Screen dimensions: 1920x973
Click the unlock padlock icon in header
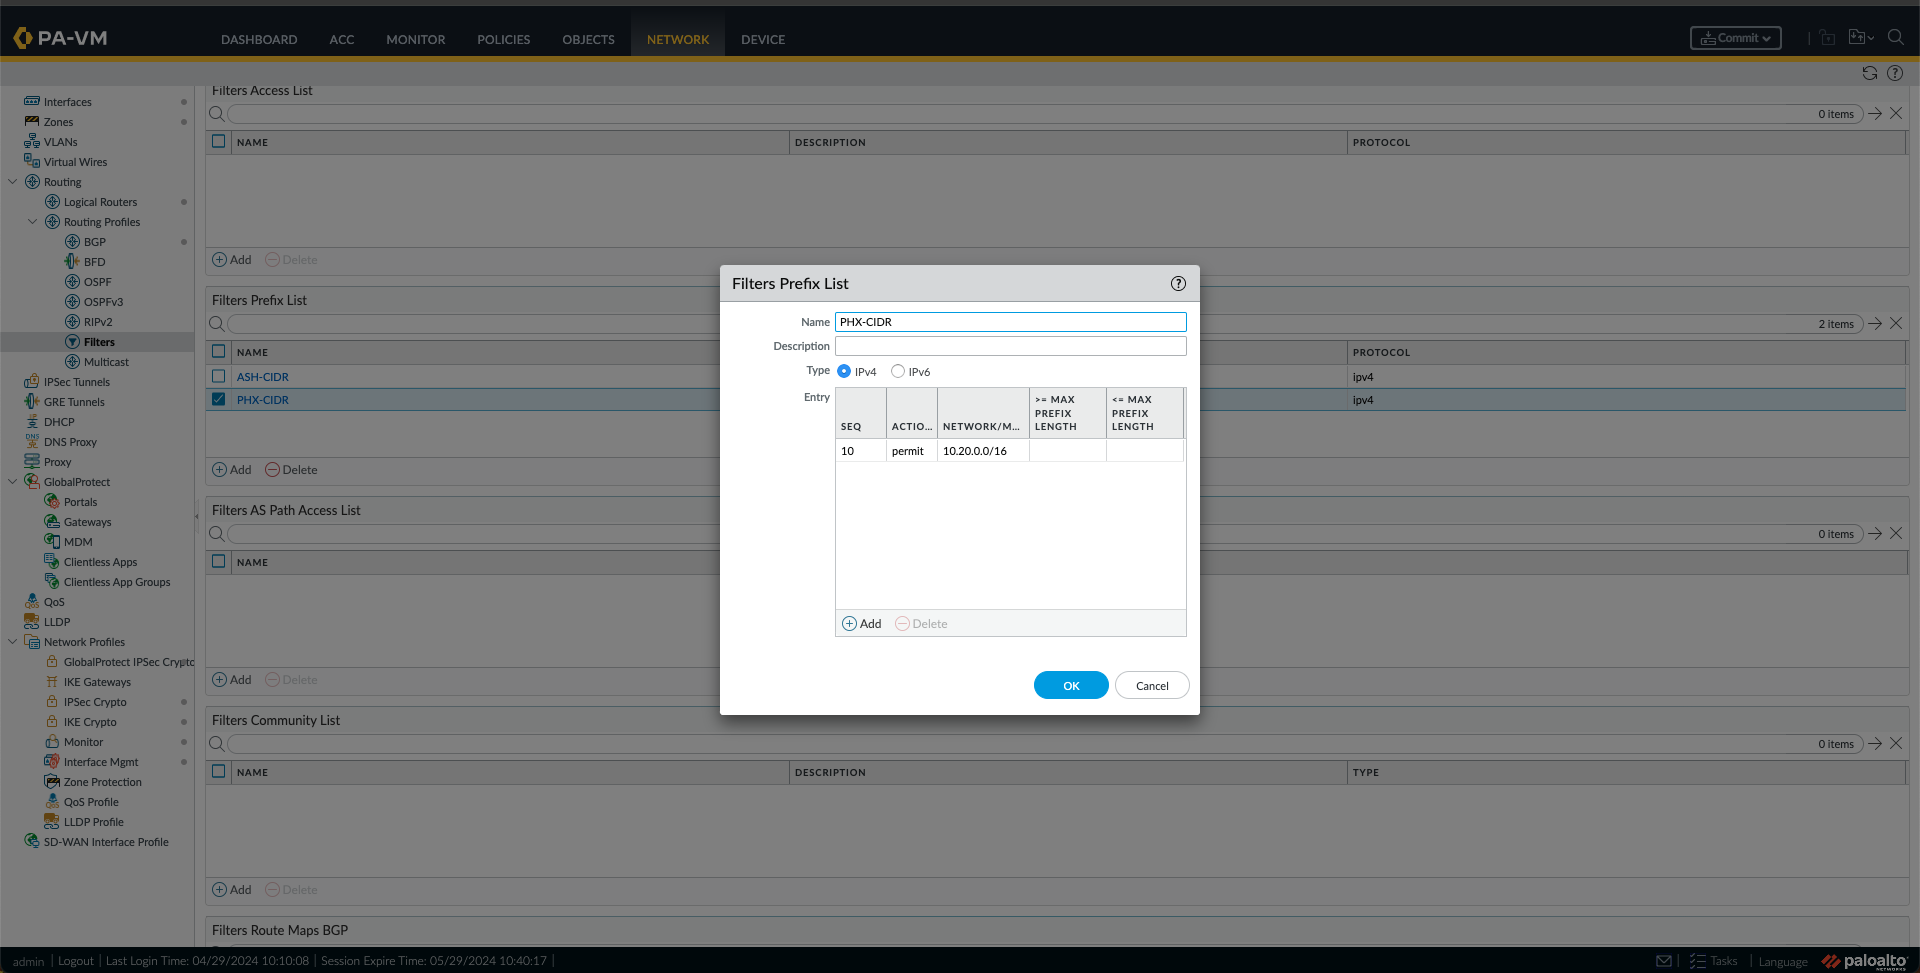[1827, 37]
